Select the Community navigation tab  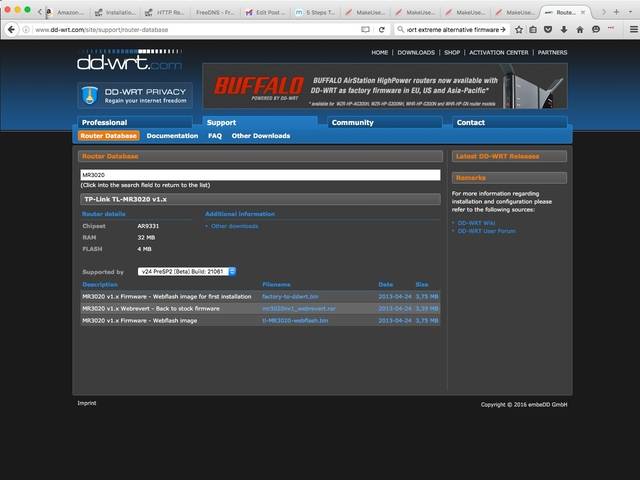point(384,122)
